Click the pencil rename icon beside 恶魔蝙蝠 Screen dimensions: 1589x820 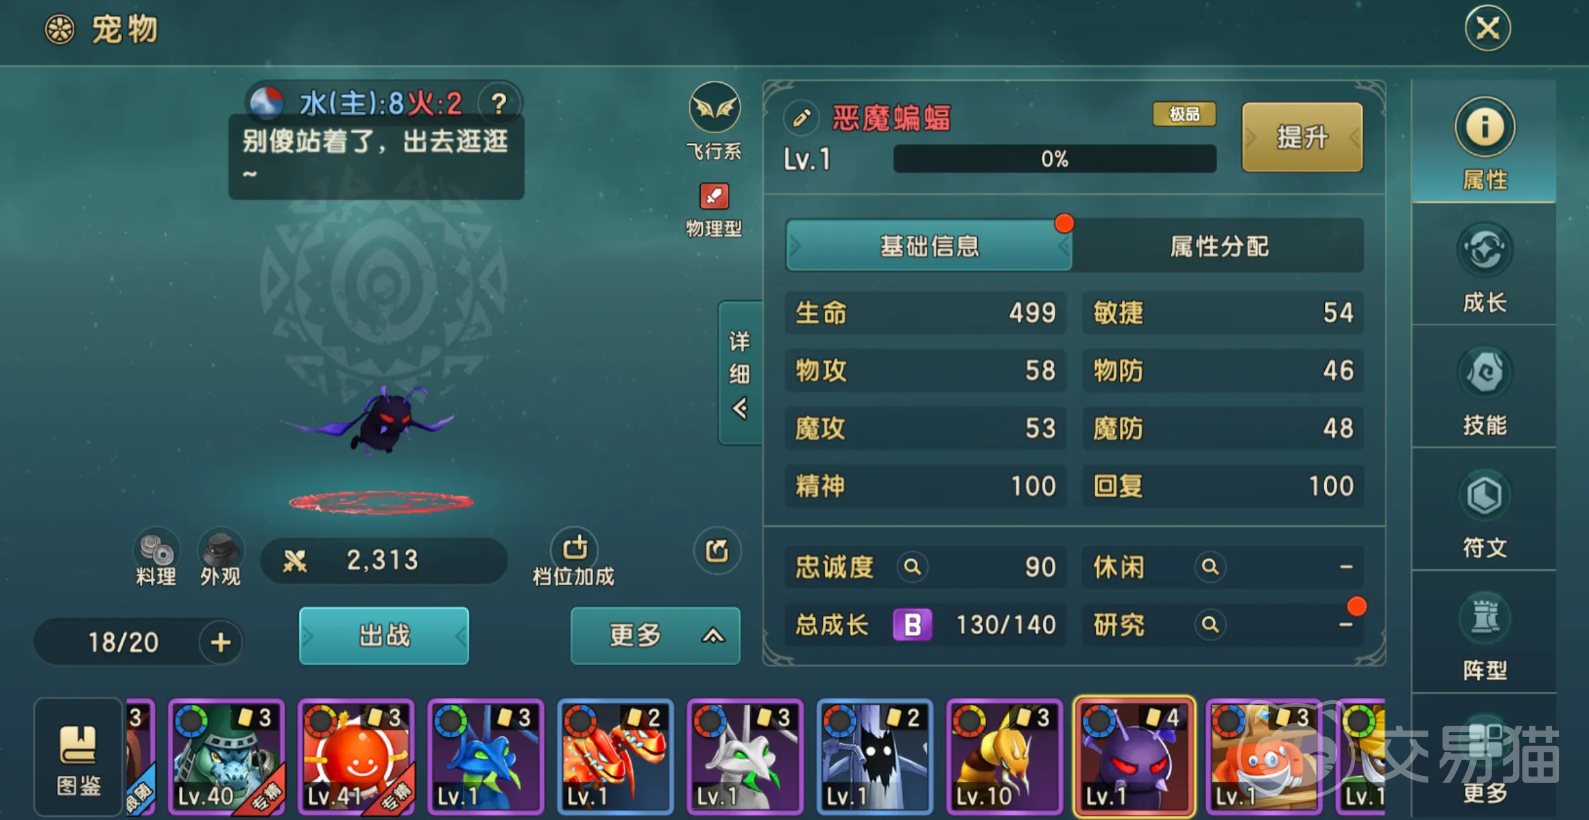pyautogui.click(x=801, y=118)
